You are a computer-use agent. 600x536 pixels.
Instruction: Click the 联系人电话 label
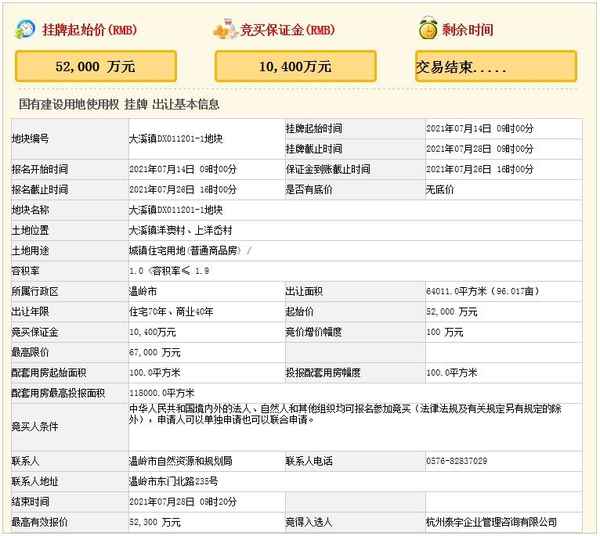pos(309,461)
